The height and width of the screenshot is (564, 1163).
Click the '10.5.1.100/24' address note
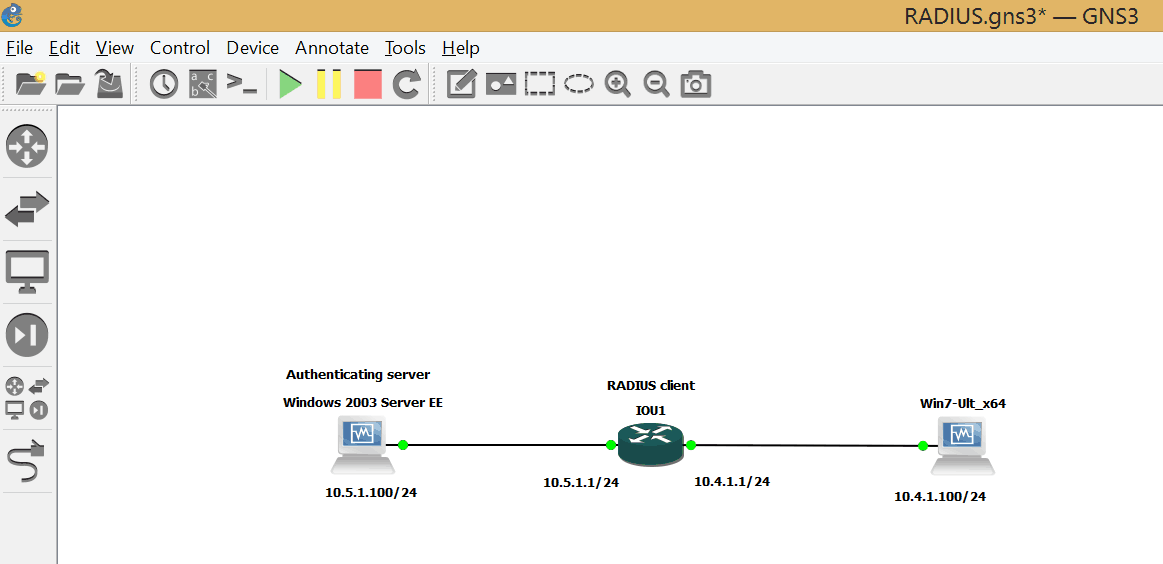(x=371, y=493)
